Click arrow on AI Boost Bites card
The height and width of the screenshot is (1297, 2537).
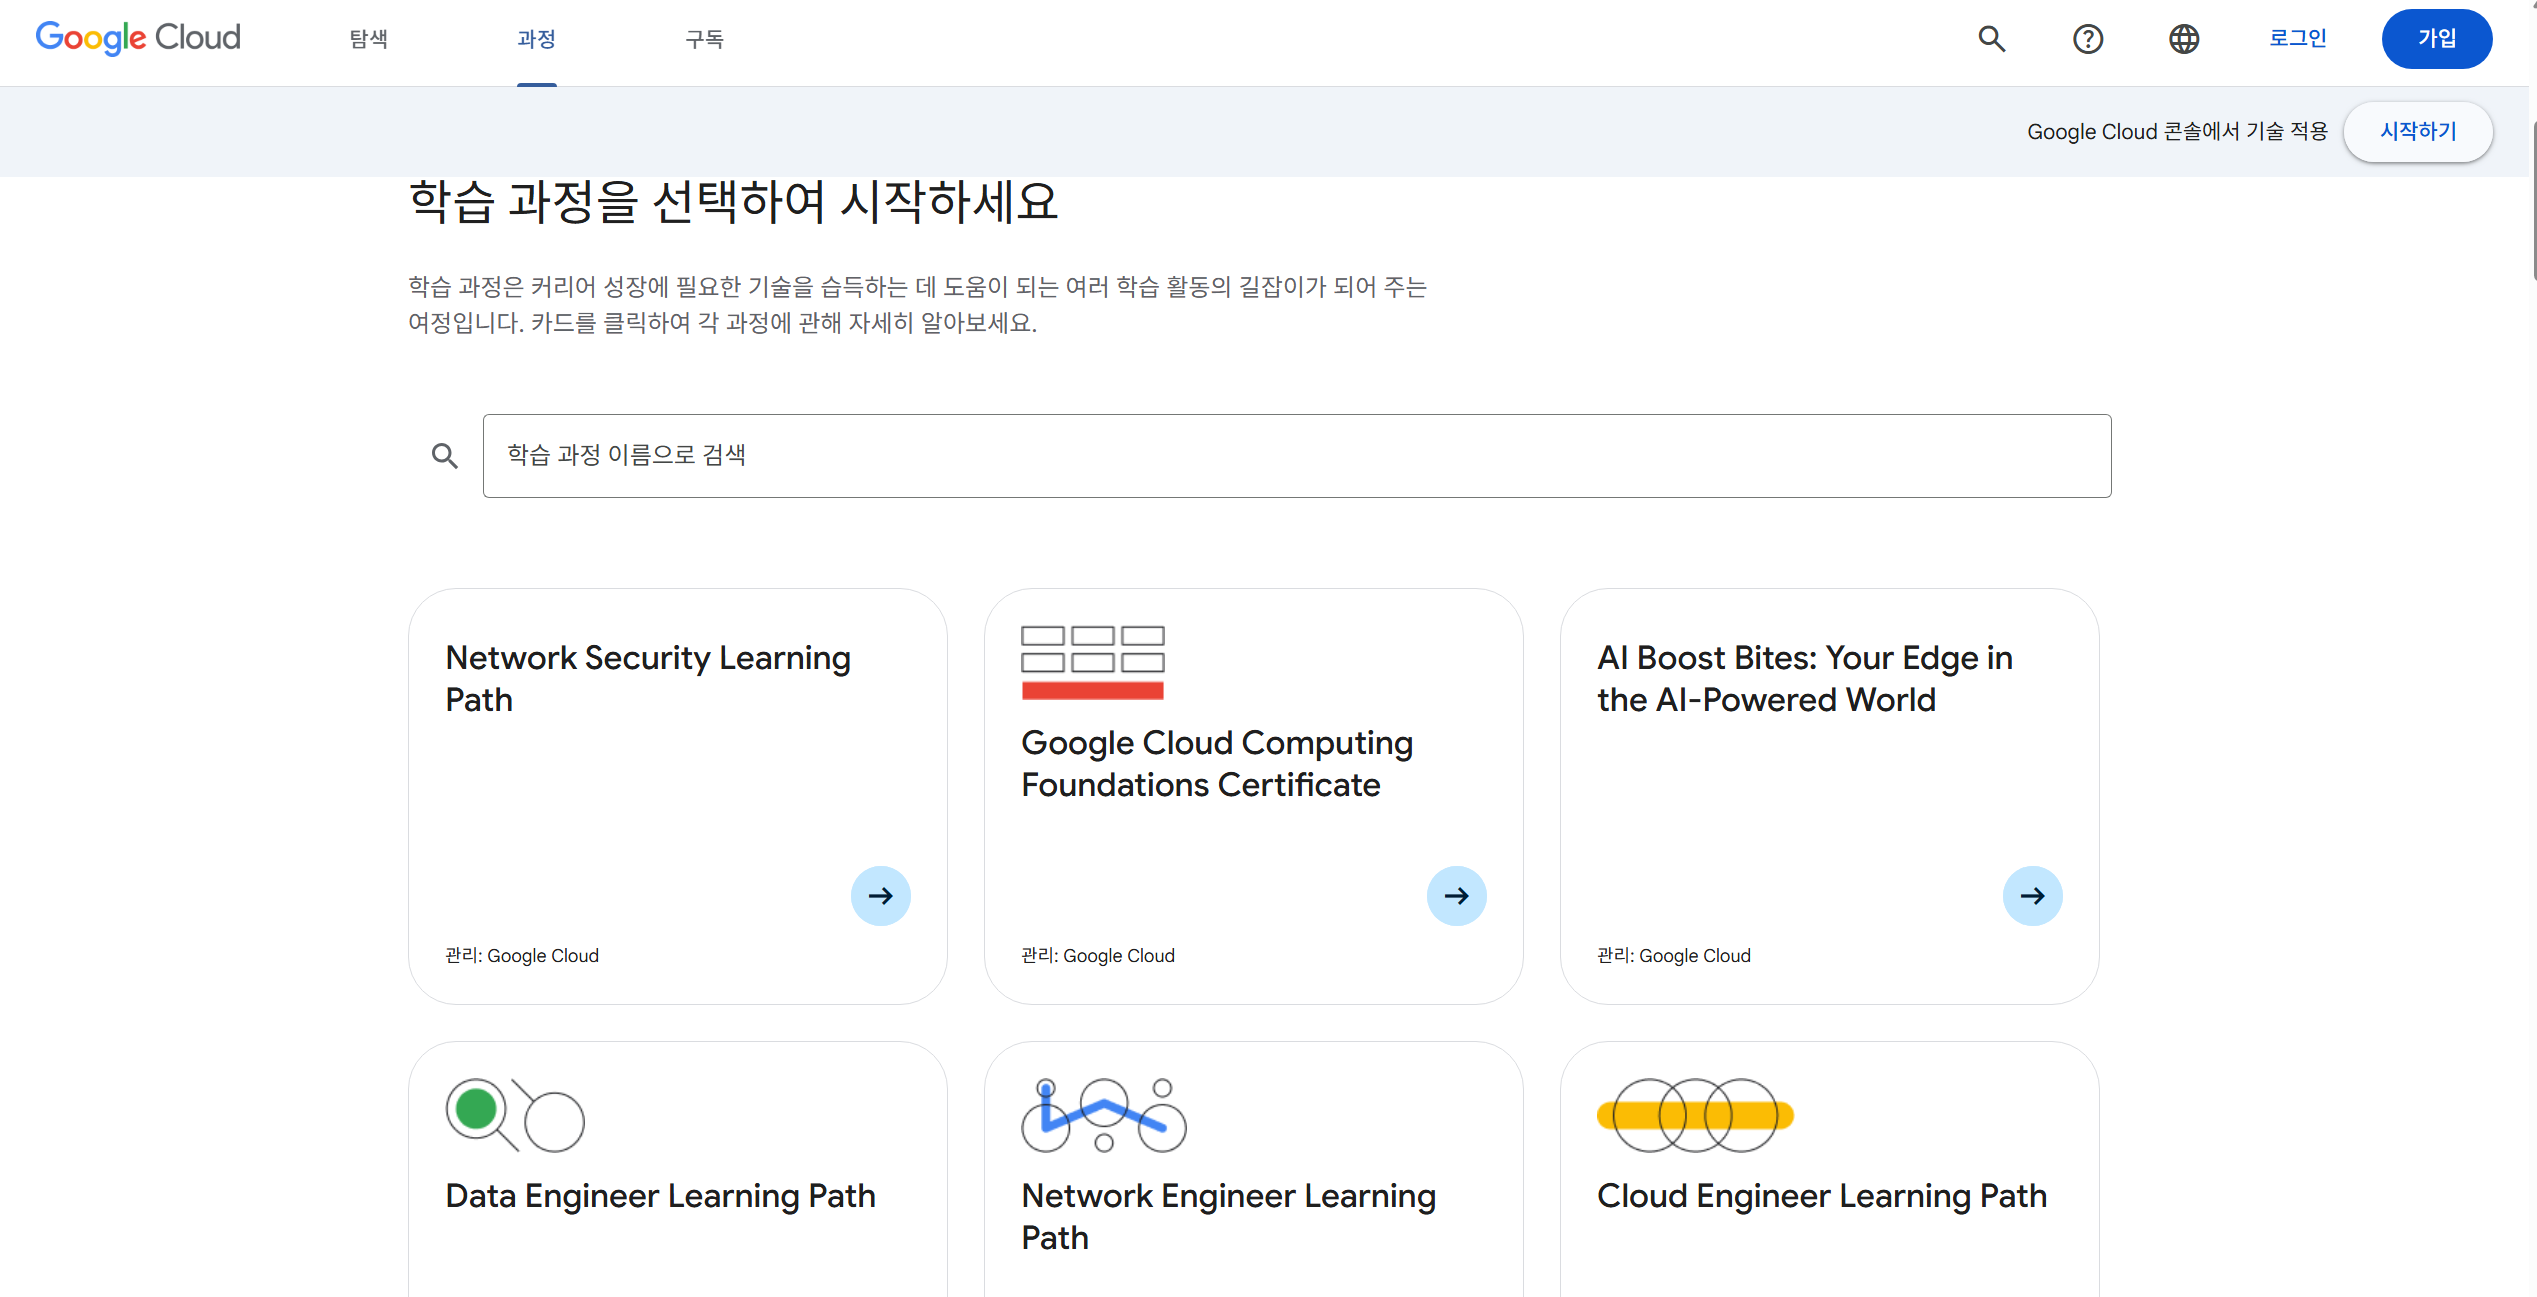(x=2032, y=895)
